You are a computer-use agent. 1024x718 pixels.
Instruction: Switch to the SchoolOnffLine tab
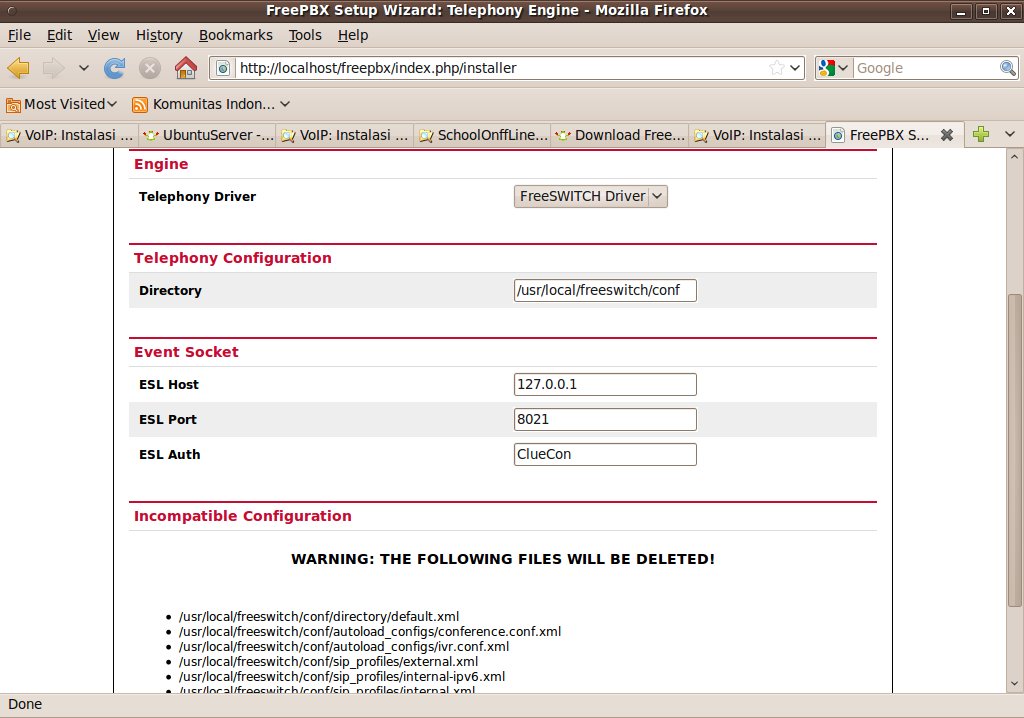[483, 135]
